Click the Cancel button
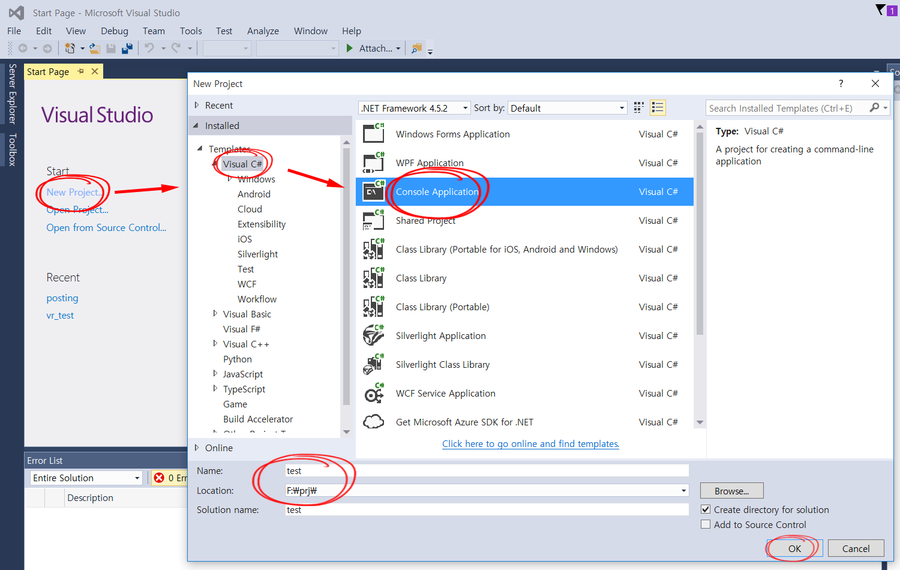 click(x=856, y=549)
